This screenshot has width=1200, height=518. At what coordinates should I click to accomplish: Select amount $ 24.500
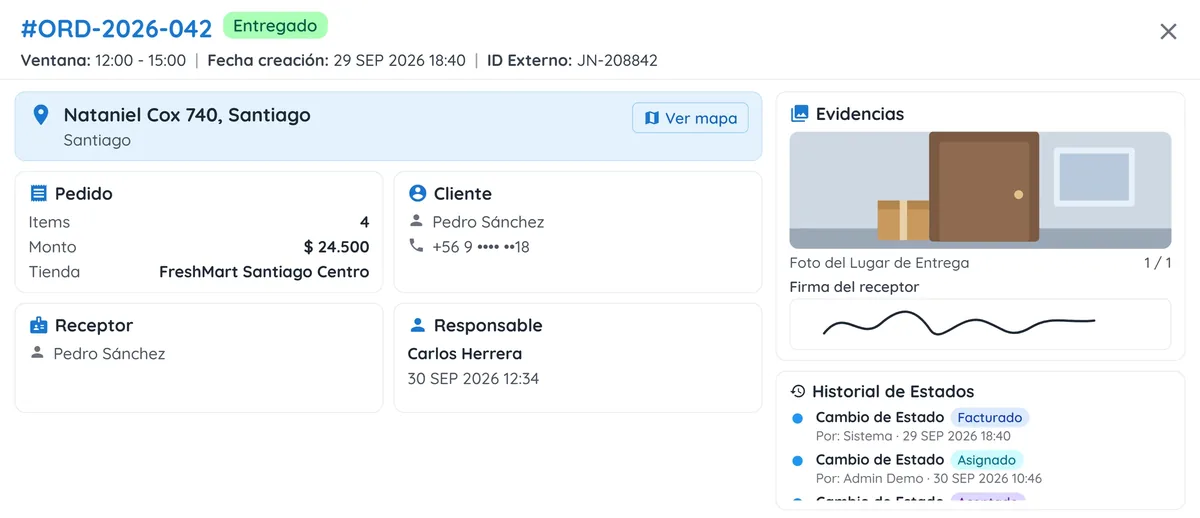(x=336, y=247)
